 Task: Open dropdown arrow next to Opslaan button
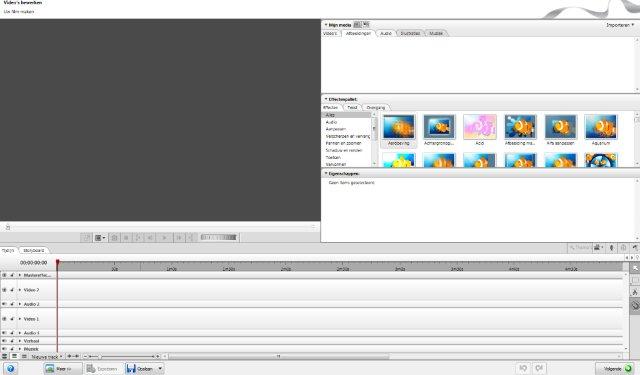(x=160, y=368)
